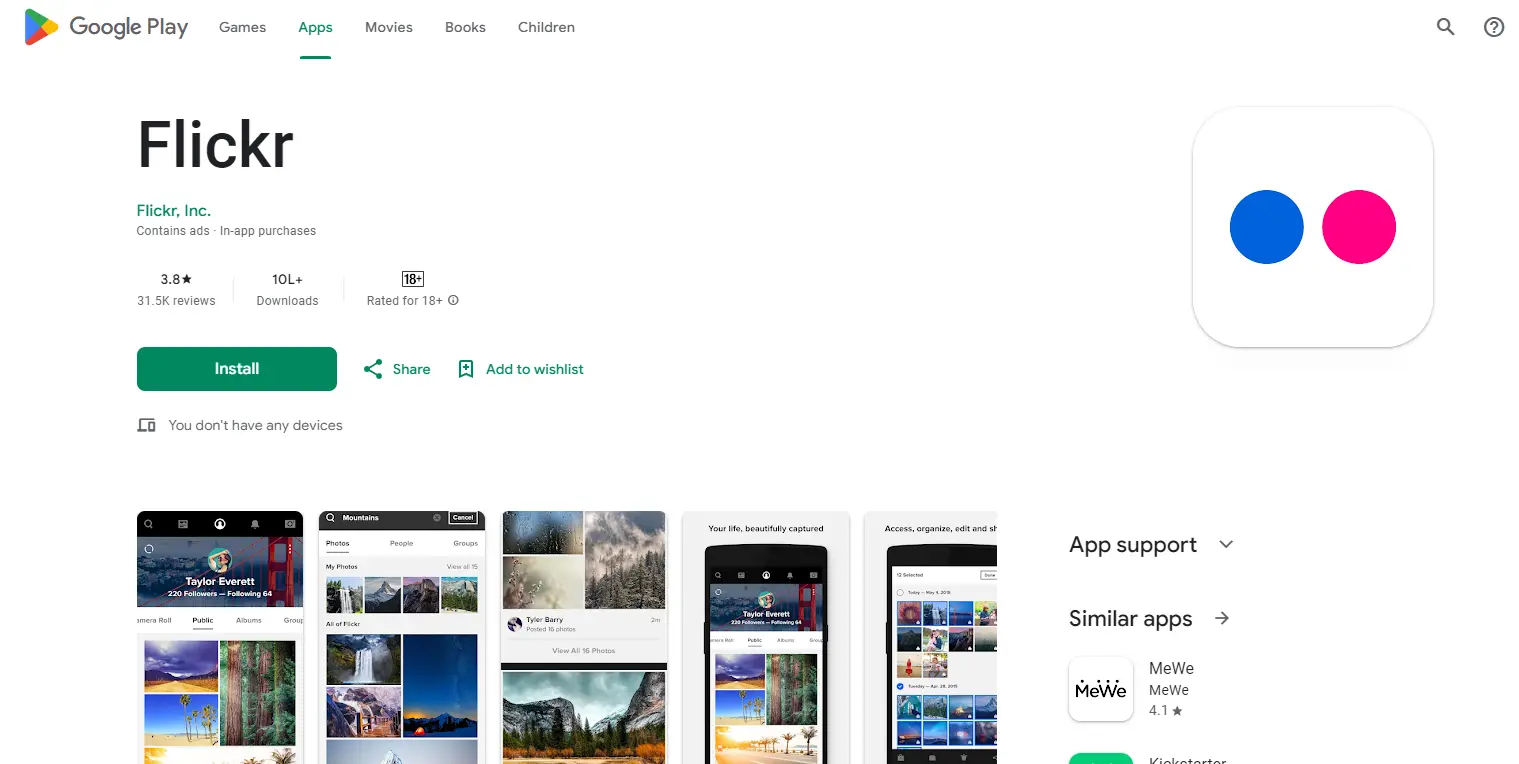Open the Books tab
1519x764 pixels.
tap(465, 27)
